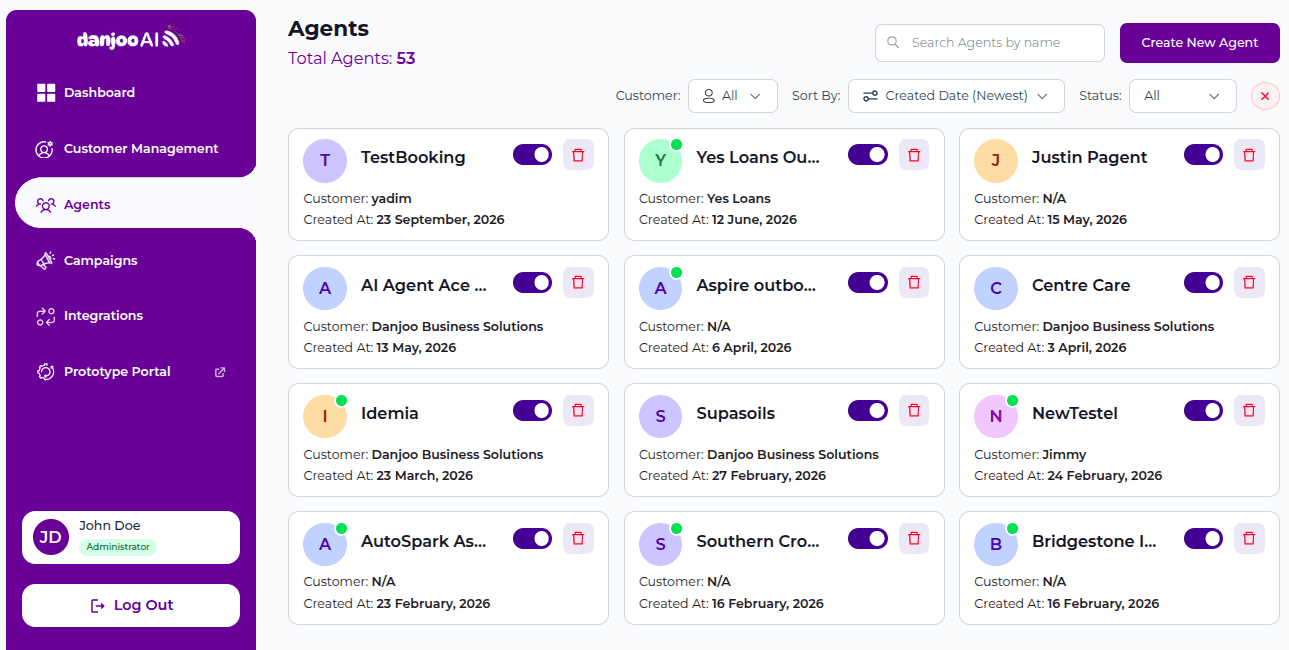Toggle the AI Agent Ace switch
Viewport: 1289px width, 650px height.
[532, 283]
